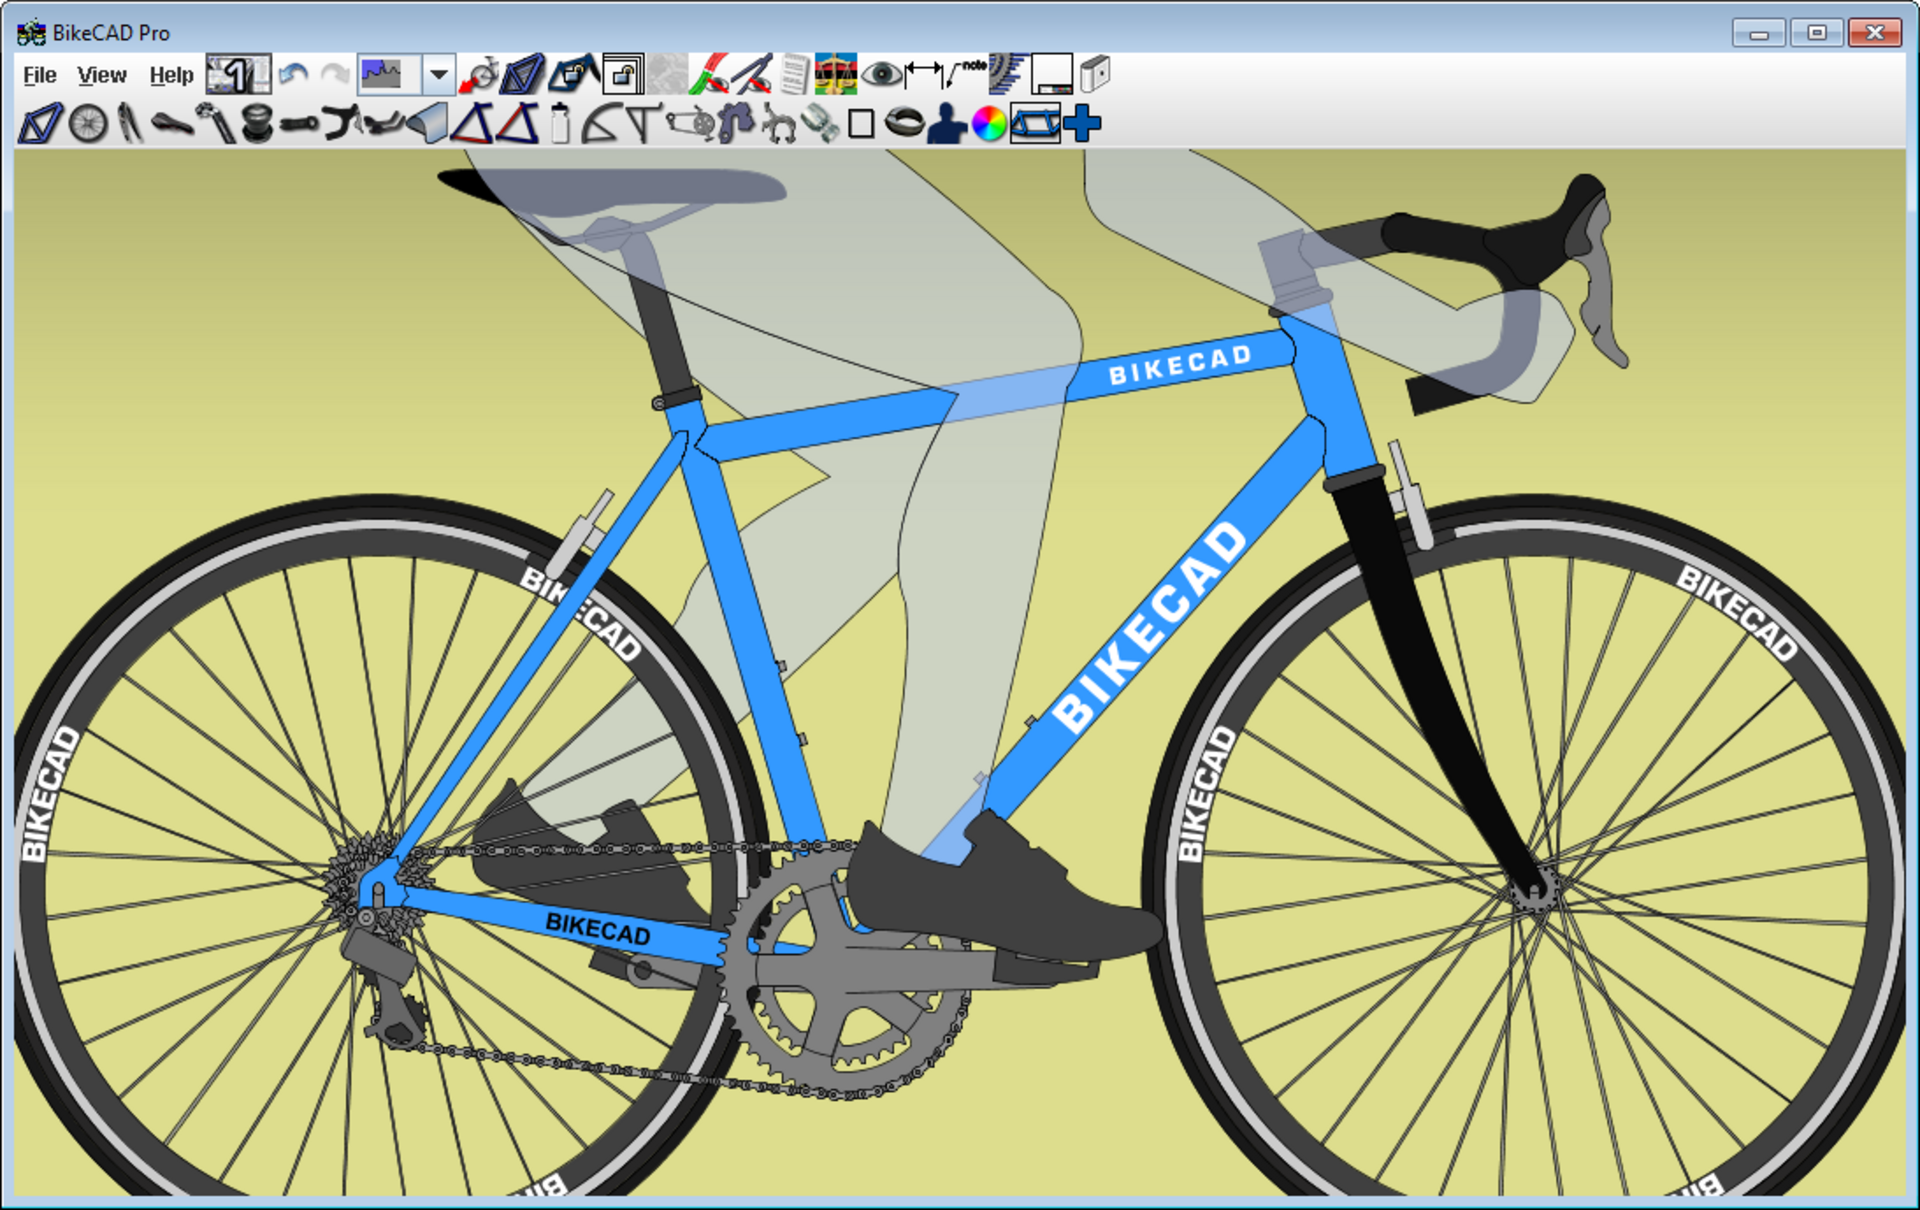Open the water bottle settings icon
The image size is (1920, 1210).
click(x=560, y=124)
